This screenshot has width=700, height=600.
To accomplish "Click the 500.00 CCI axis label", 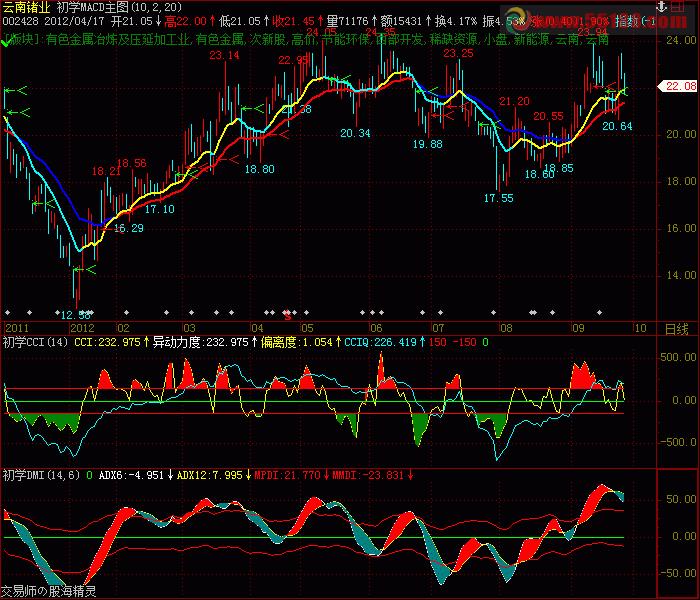I will 679,357.
